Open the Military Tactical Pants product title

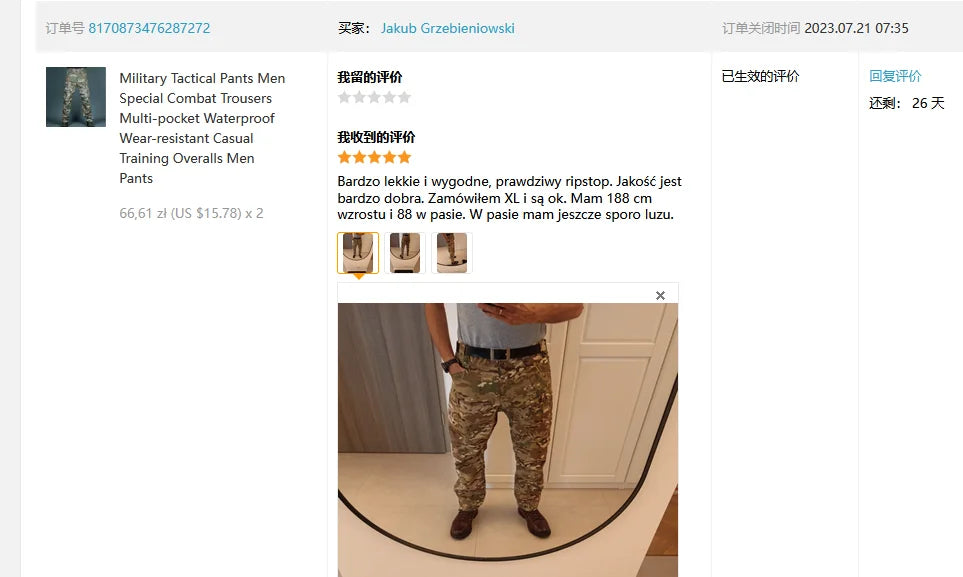[202, 128]
